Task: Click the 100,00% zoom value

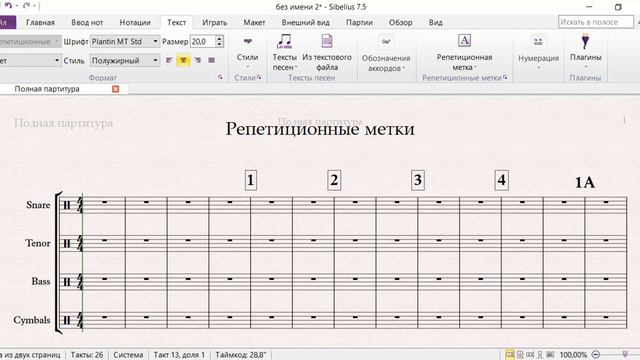Action: click(x=573, y=355)
